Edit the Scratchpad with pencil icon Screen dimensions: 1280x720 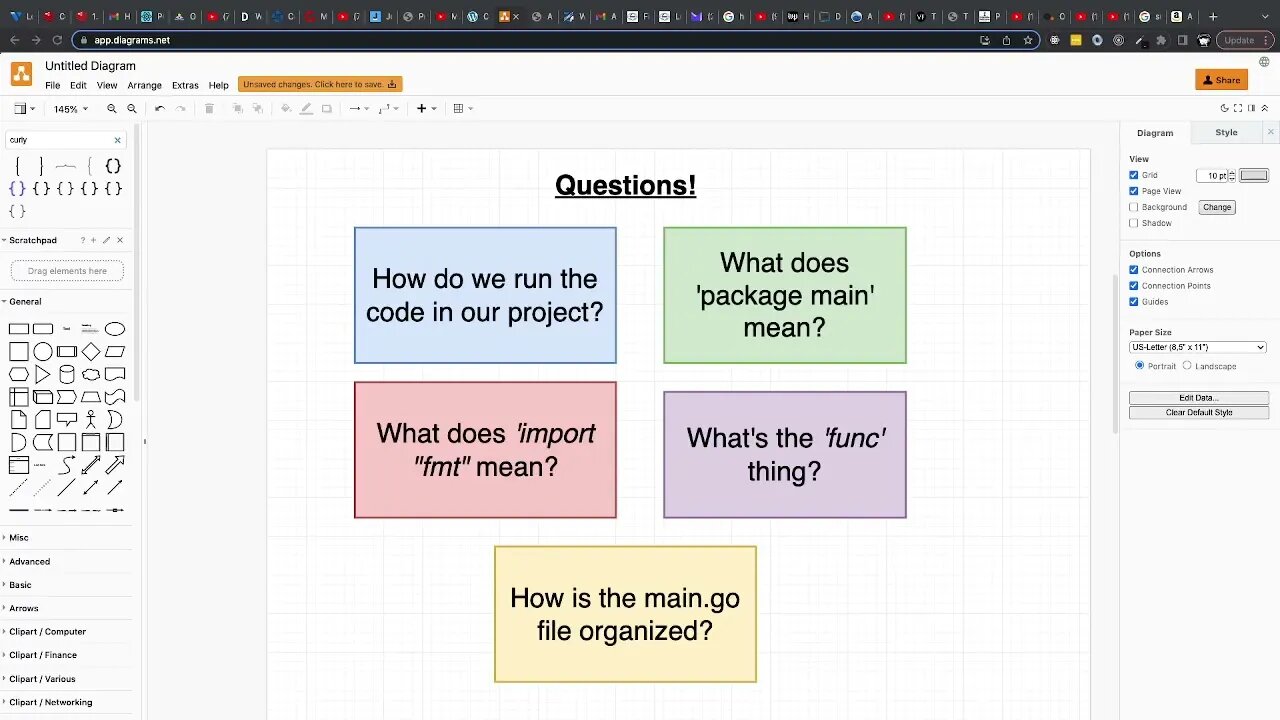[107, 240]
